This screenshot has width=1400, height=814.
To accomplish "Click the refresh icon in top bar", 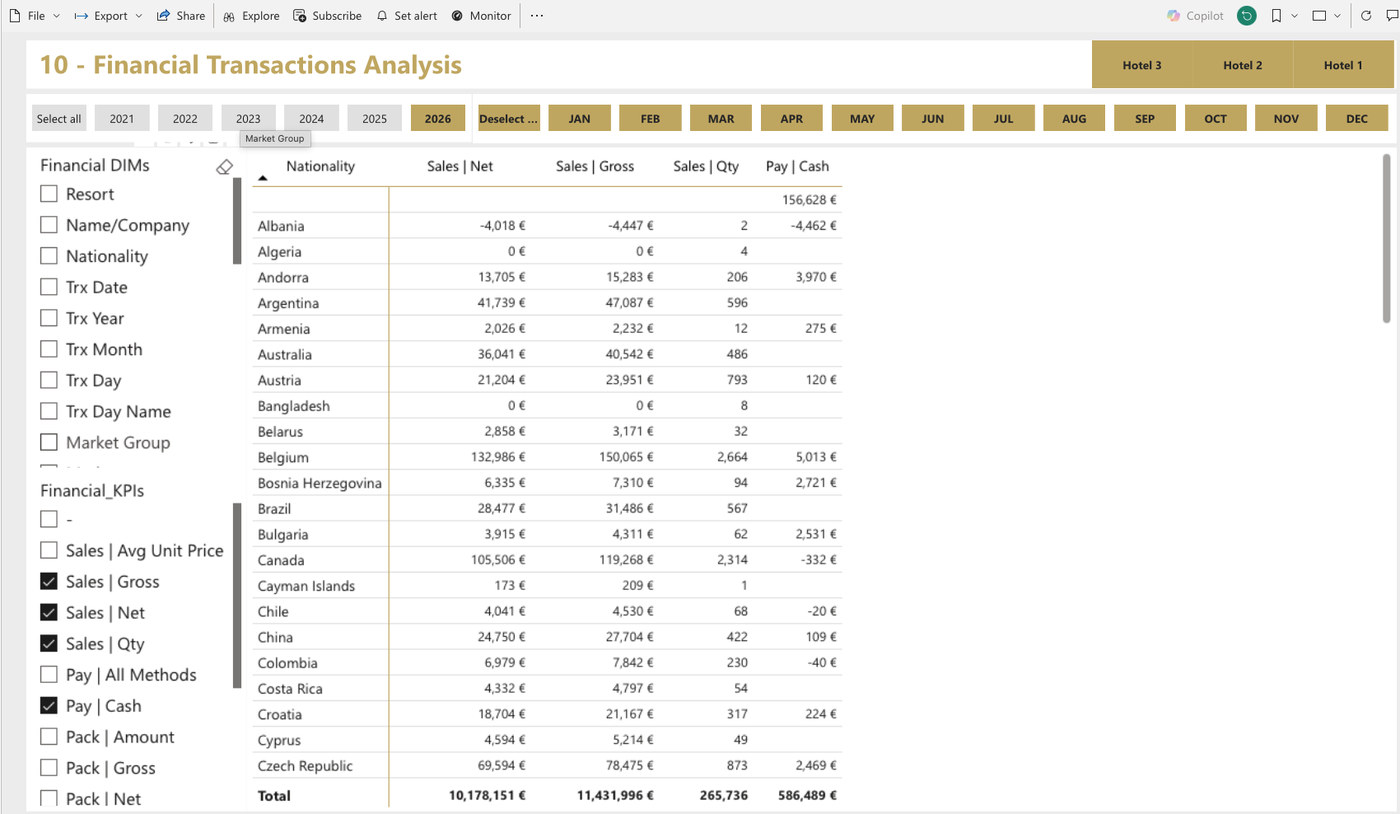I will tap(1366, 16).
